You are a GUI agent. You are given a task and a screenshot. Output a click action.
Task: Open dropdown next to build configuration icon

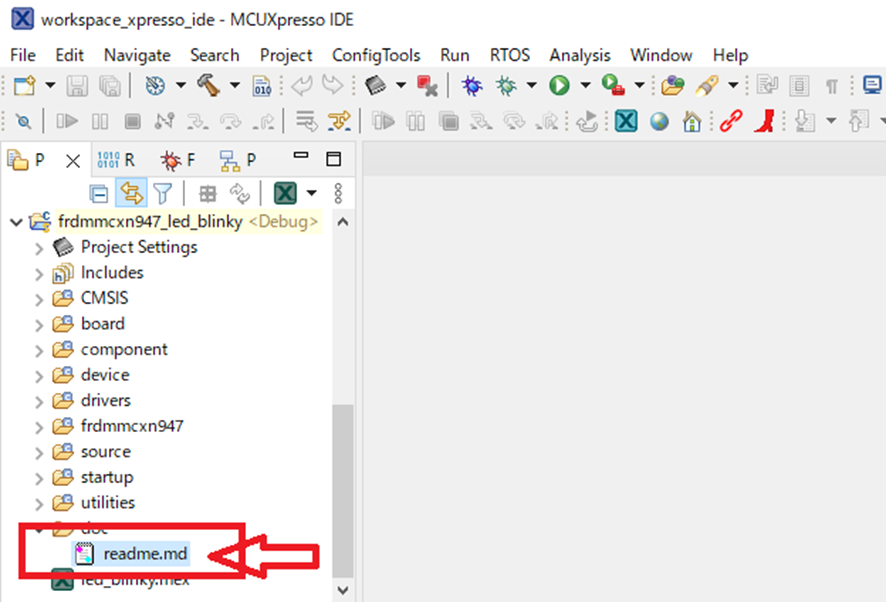click(x=180, y=85)
